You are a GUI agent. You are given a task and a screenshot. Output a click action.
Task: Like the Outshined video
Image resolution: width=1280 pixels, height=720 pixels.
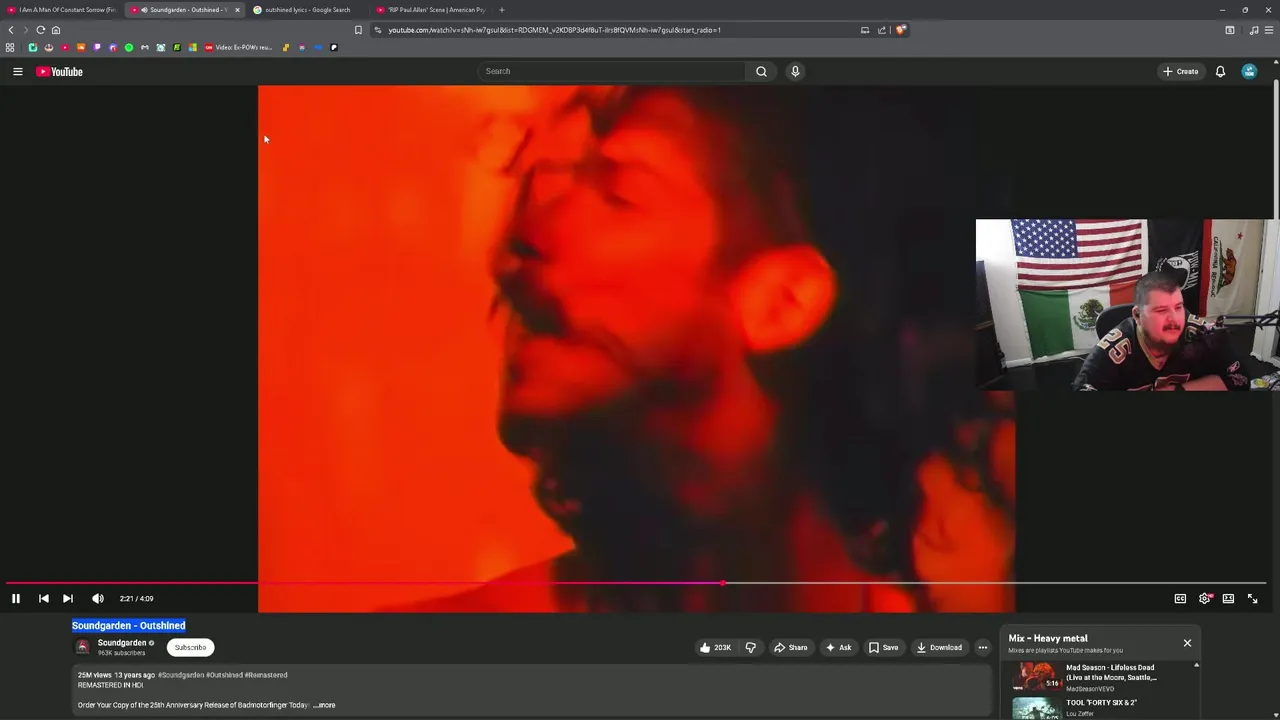click(x=715, y=647)
